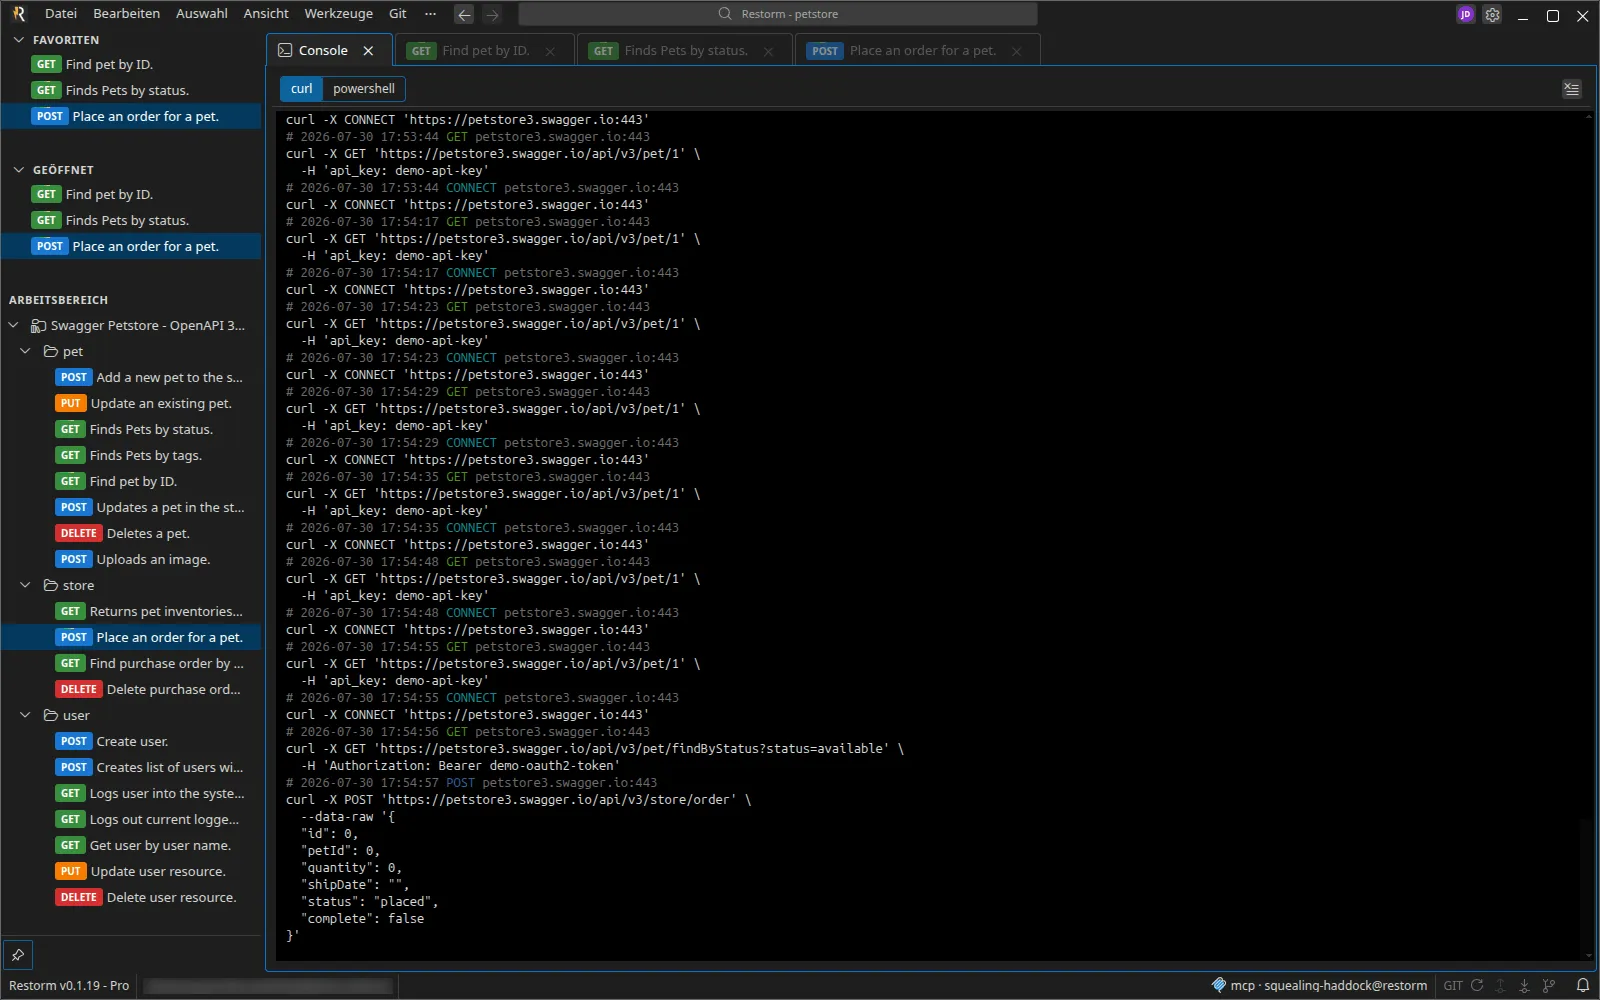
Task: Select 'Returns pet inventories...' request
Action: (x=131, y=612)
